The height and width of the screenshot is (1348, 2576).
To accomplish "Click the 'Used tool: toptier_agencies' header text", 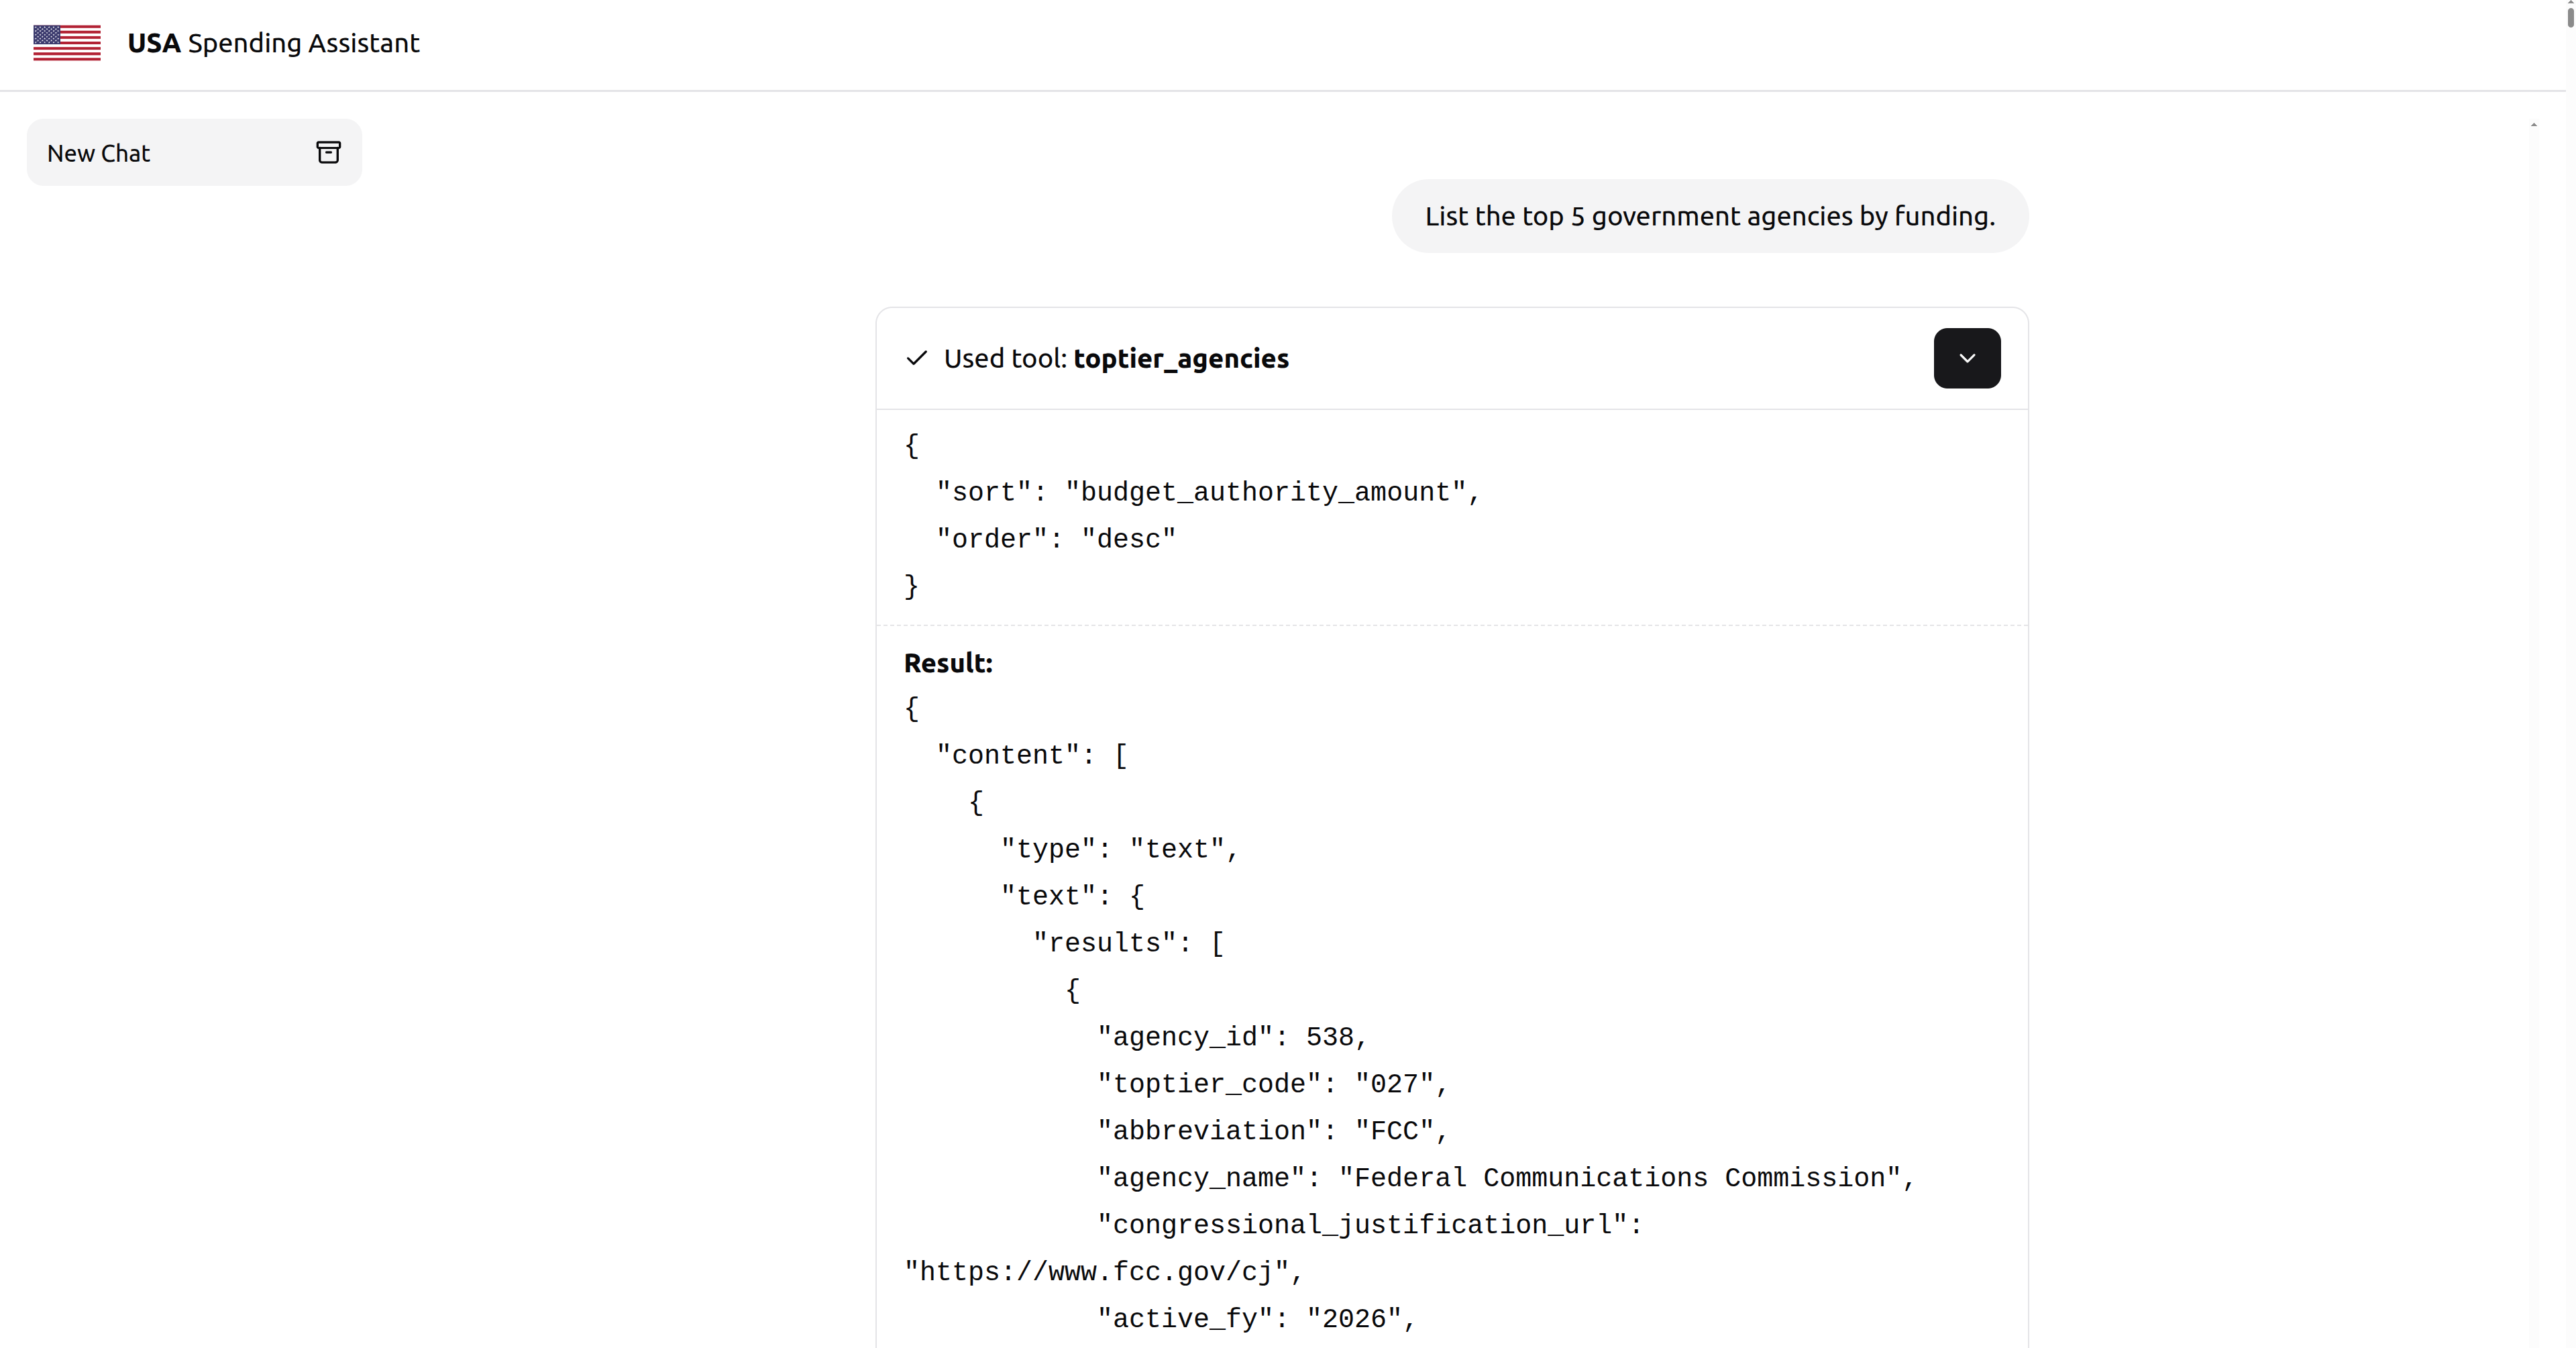I will click(1116, 358).
